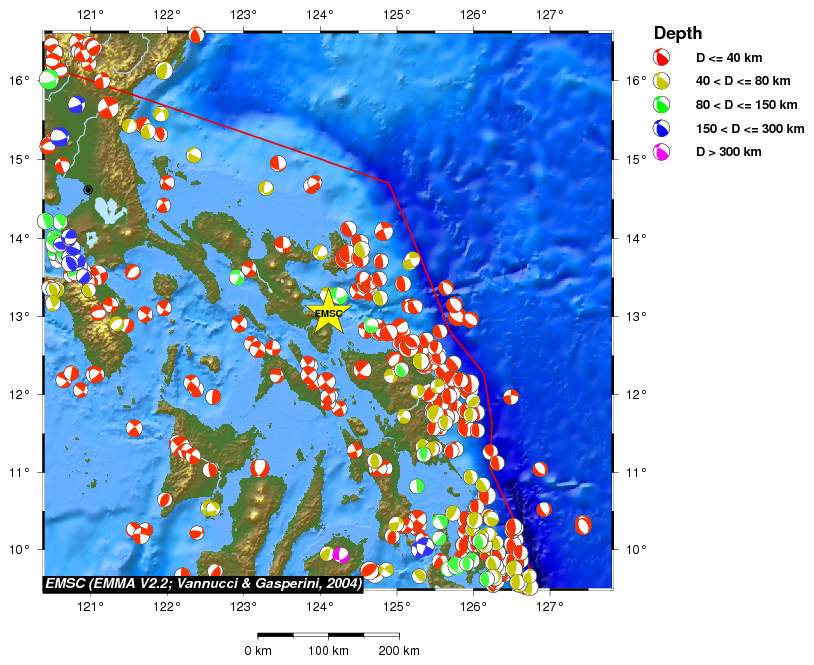Click the '200 km' scale bar label
Viewport: 814px width, 665px height.
click(x=399, y=651)
